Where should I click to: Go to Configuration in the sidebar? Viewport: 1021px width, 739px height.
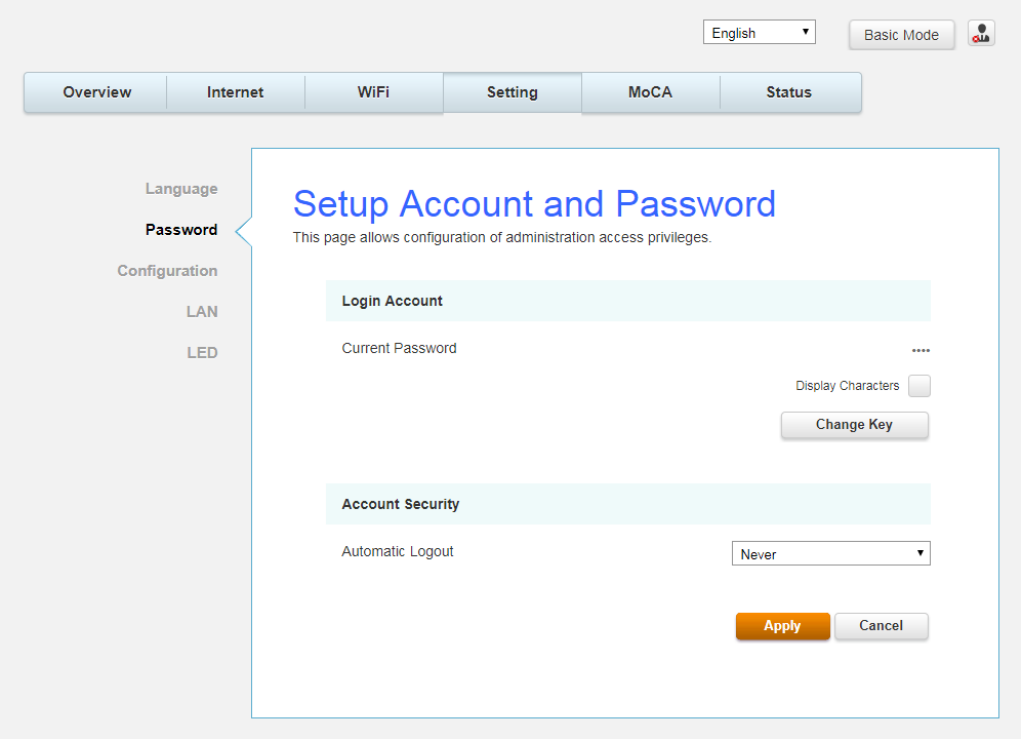click(167, 271)
